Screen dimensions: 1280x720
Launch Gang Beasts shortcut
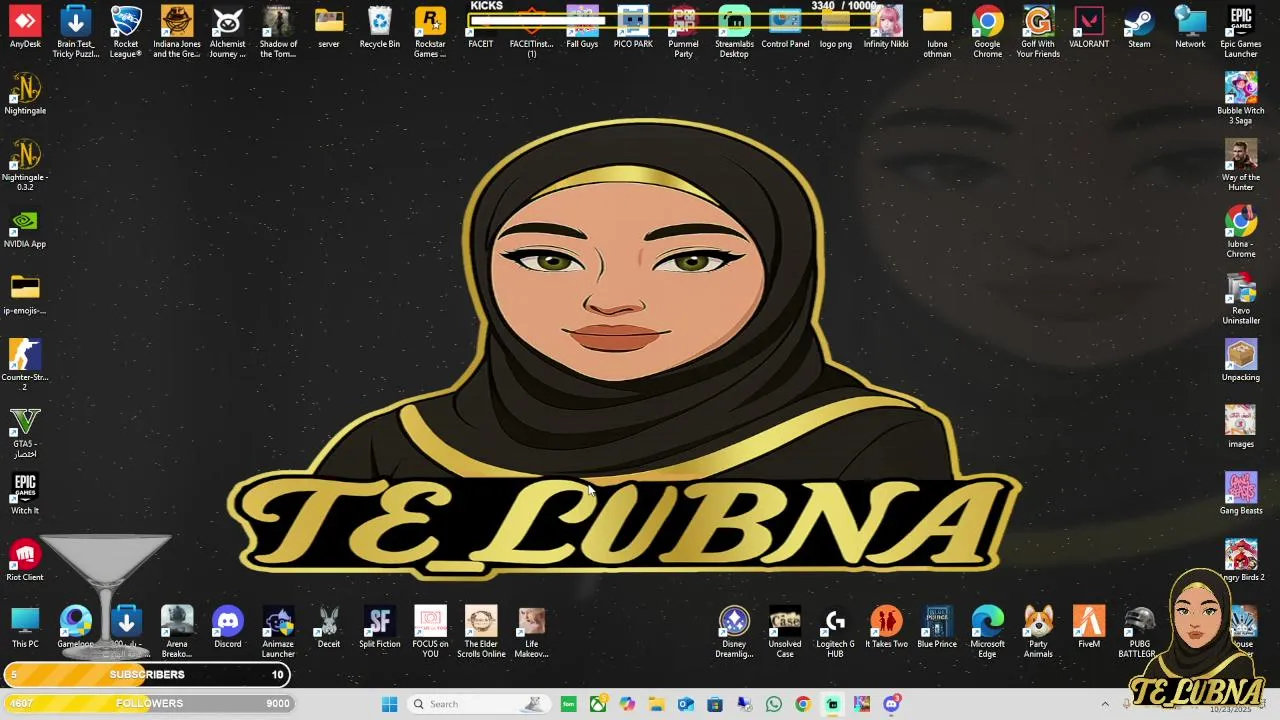(x=1241, y=494)
